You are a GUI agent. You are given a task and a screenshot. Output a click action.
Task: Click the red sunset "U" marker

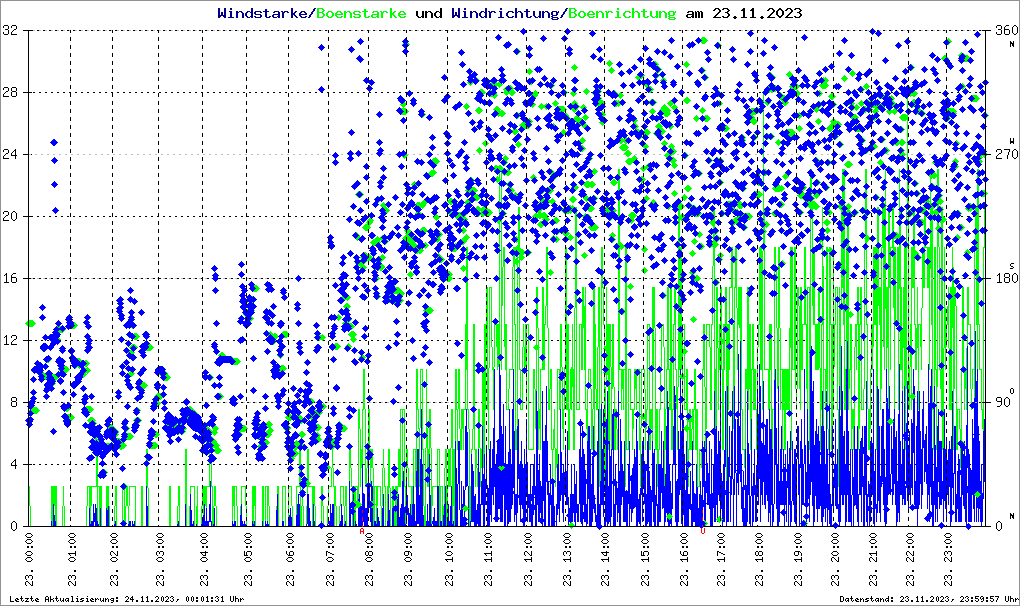pyautogui.click(x=703, y=532)
